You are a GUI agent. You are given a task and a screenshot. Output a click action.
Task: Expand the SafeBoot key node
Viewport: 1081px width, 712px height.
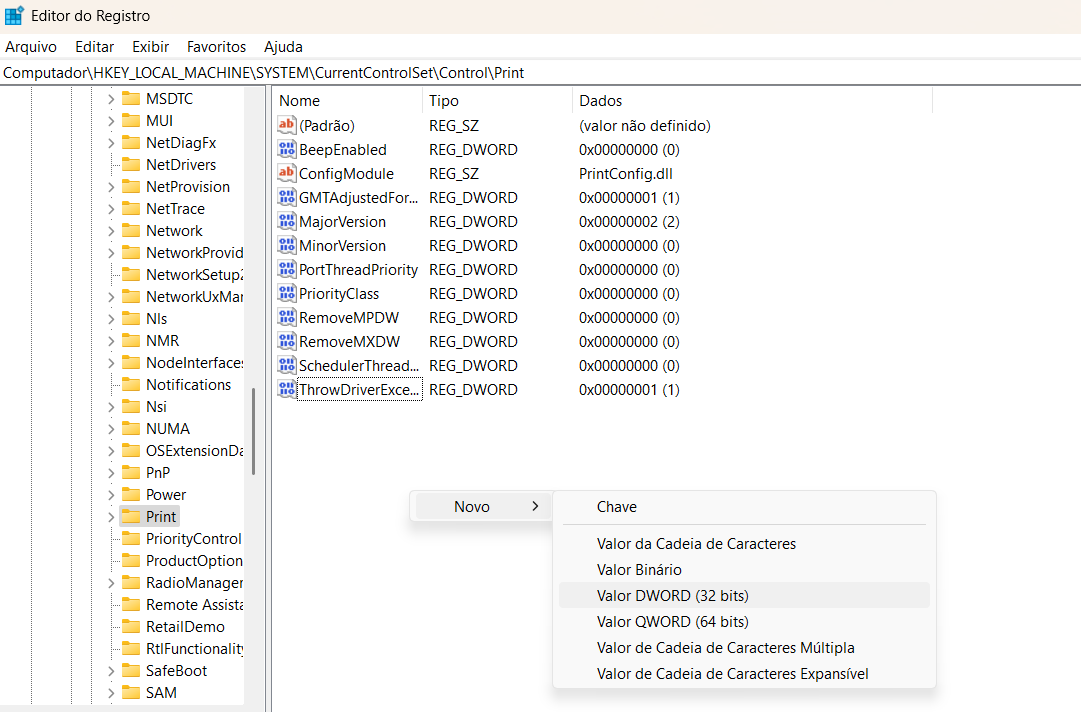click(111, 671)
